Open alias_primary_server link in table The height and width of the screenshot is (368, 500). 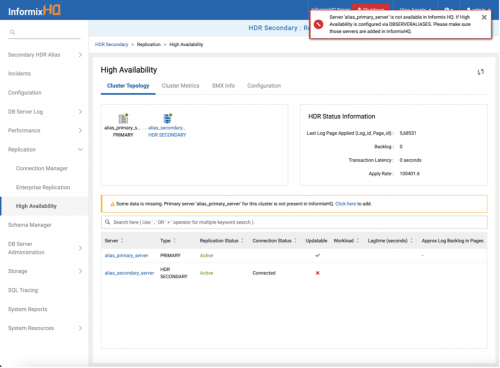(126, 255)
